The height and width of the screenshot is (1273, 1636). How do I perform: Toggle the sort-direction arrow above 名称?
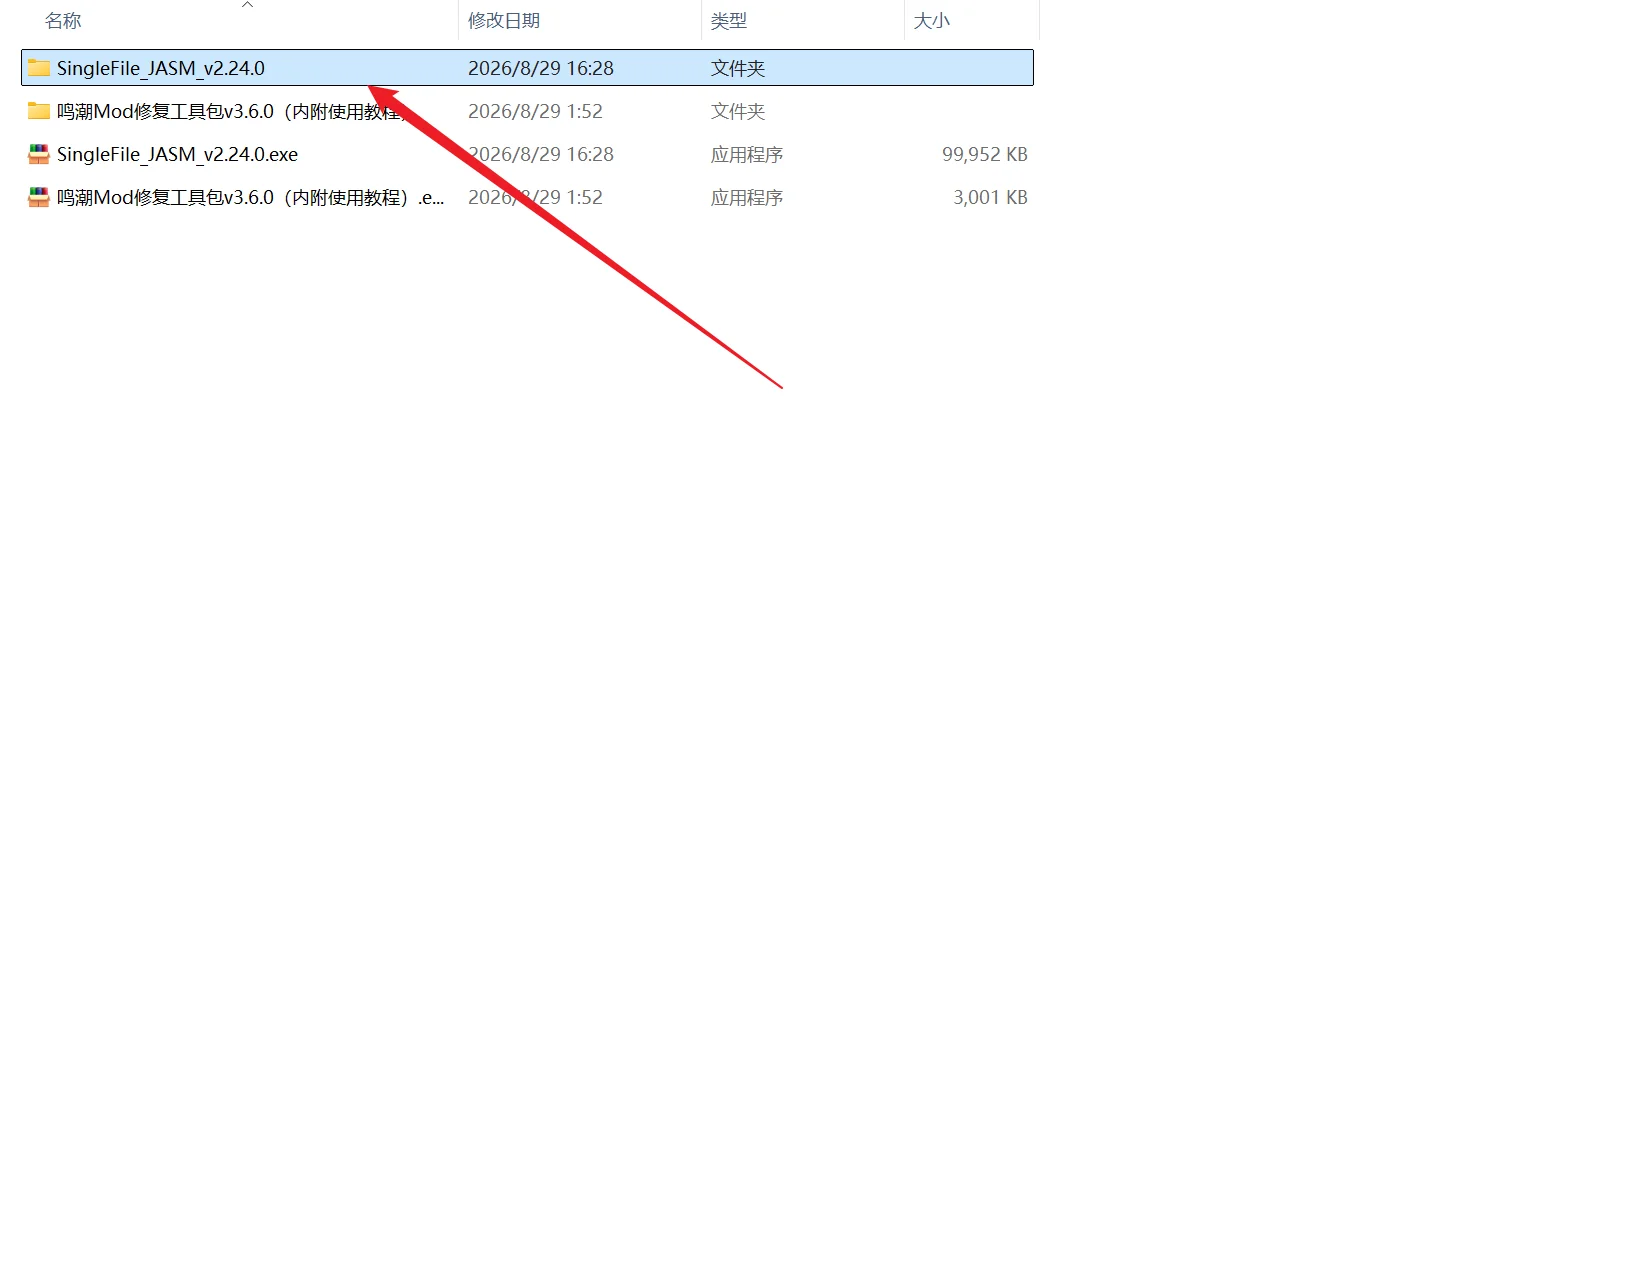click(248, 5)
